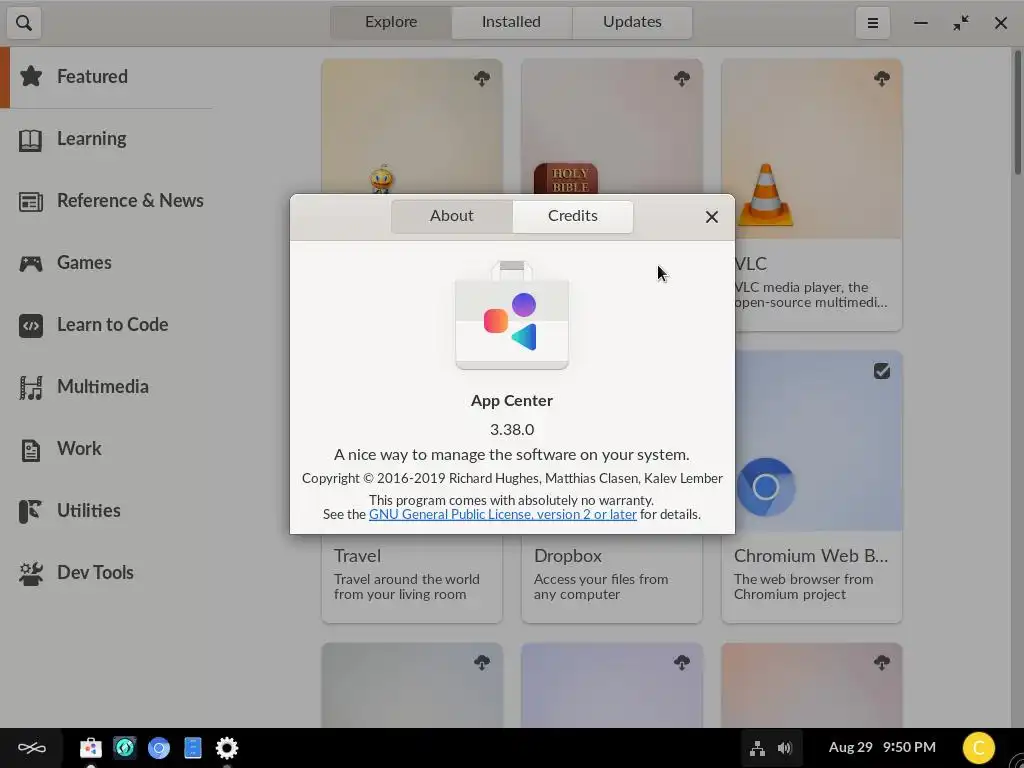Open the settings gear in taskbar

click(227, 748)
